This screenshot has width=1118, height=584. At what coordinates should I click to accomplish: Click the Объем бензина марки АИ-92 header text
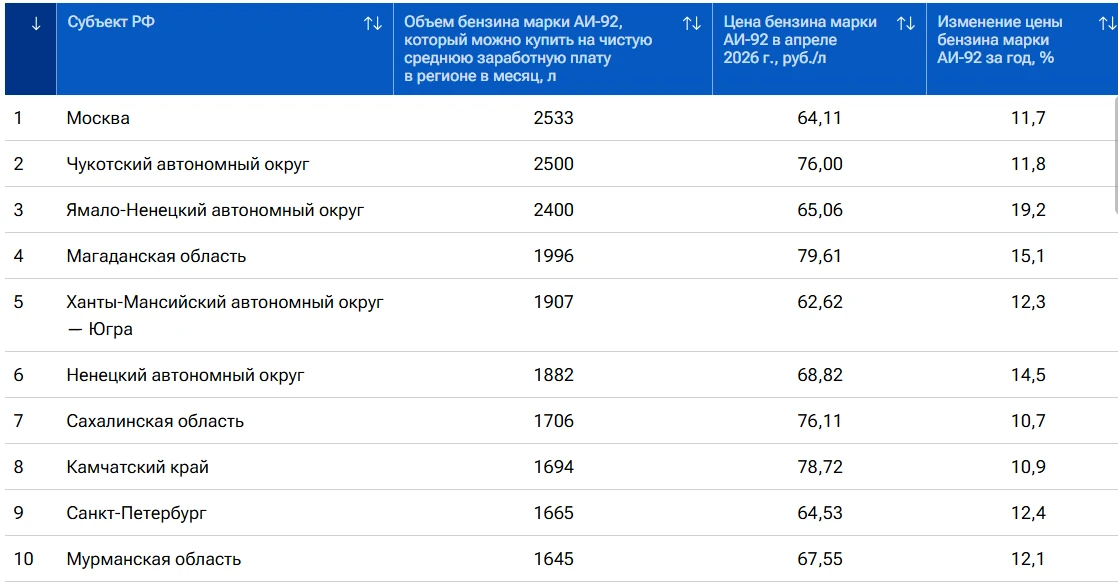click(528, 49)
